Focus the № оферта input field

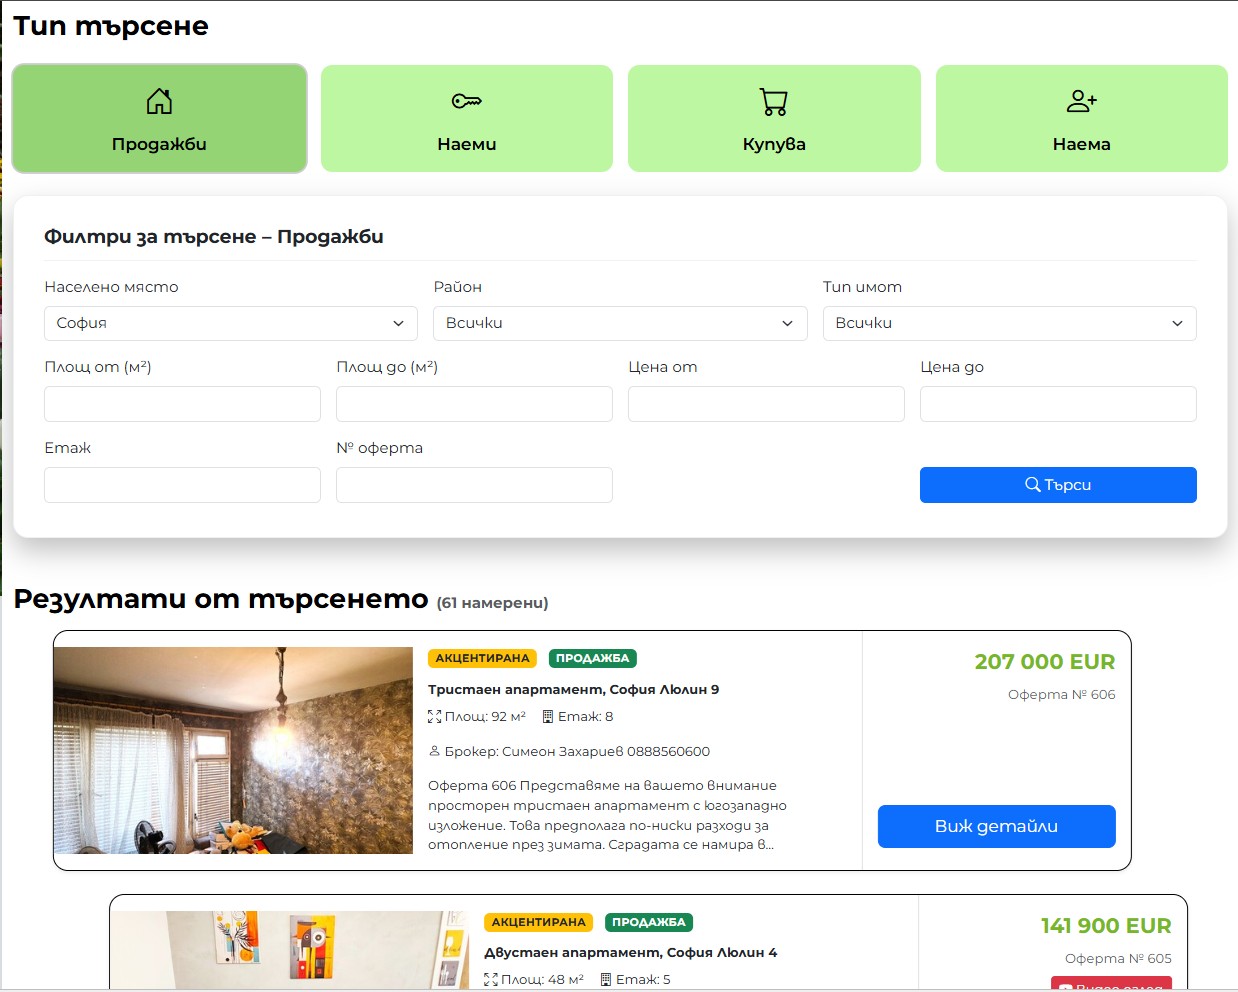click(x=474, y=485)
